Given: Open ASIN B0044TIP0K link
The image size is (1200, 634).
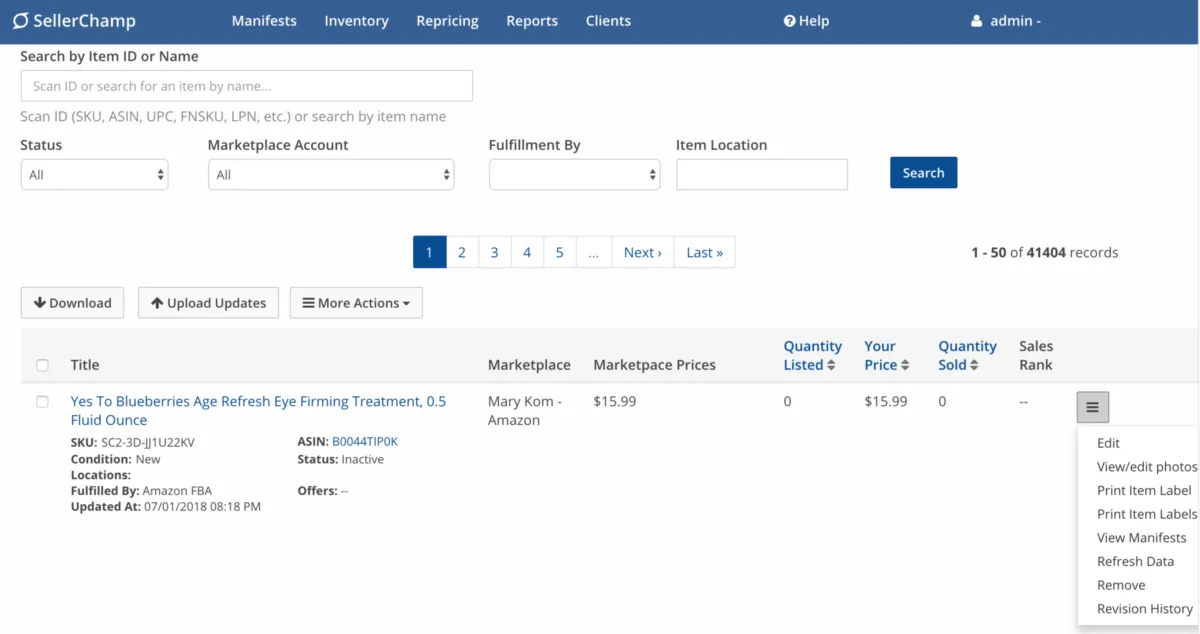Looking at the screenshot, I should (x=365, y=441).
